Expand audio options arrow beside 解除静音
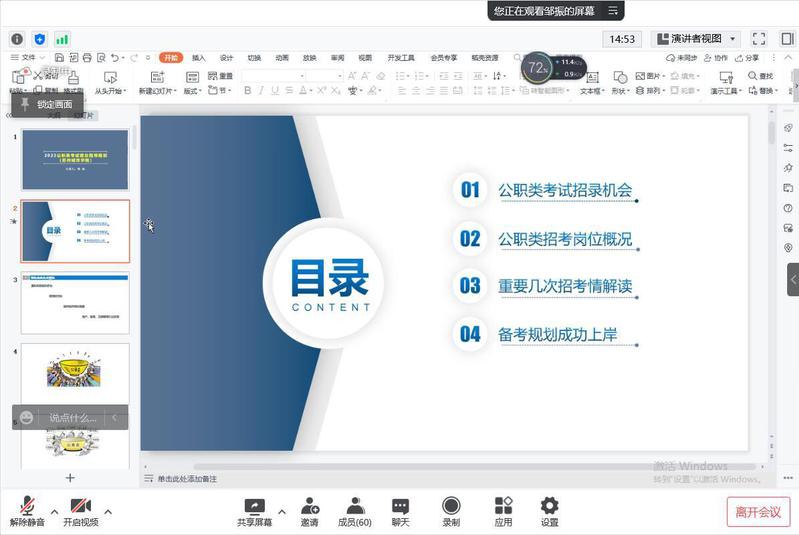Viewport: 799px width, 535px height. (x=54, y=511)
